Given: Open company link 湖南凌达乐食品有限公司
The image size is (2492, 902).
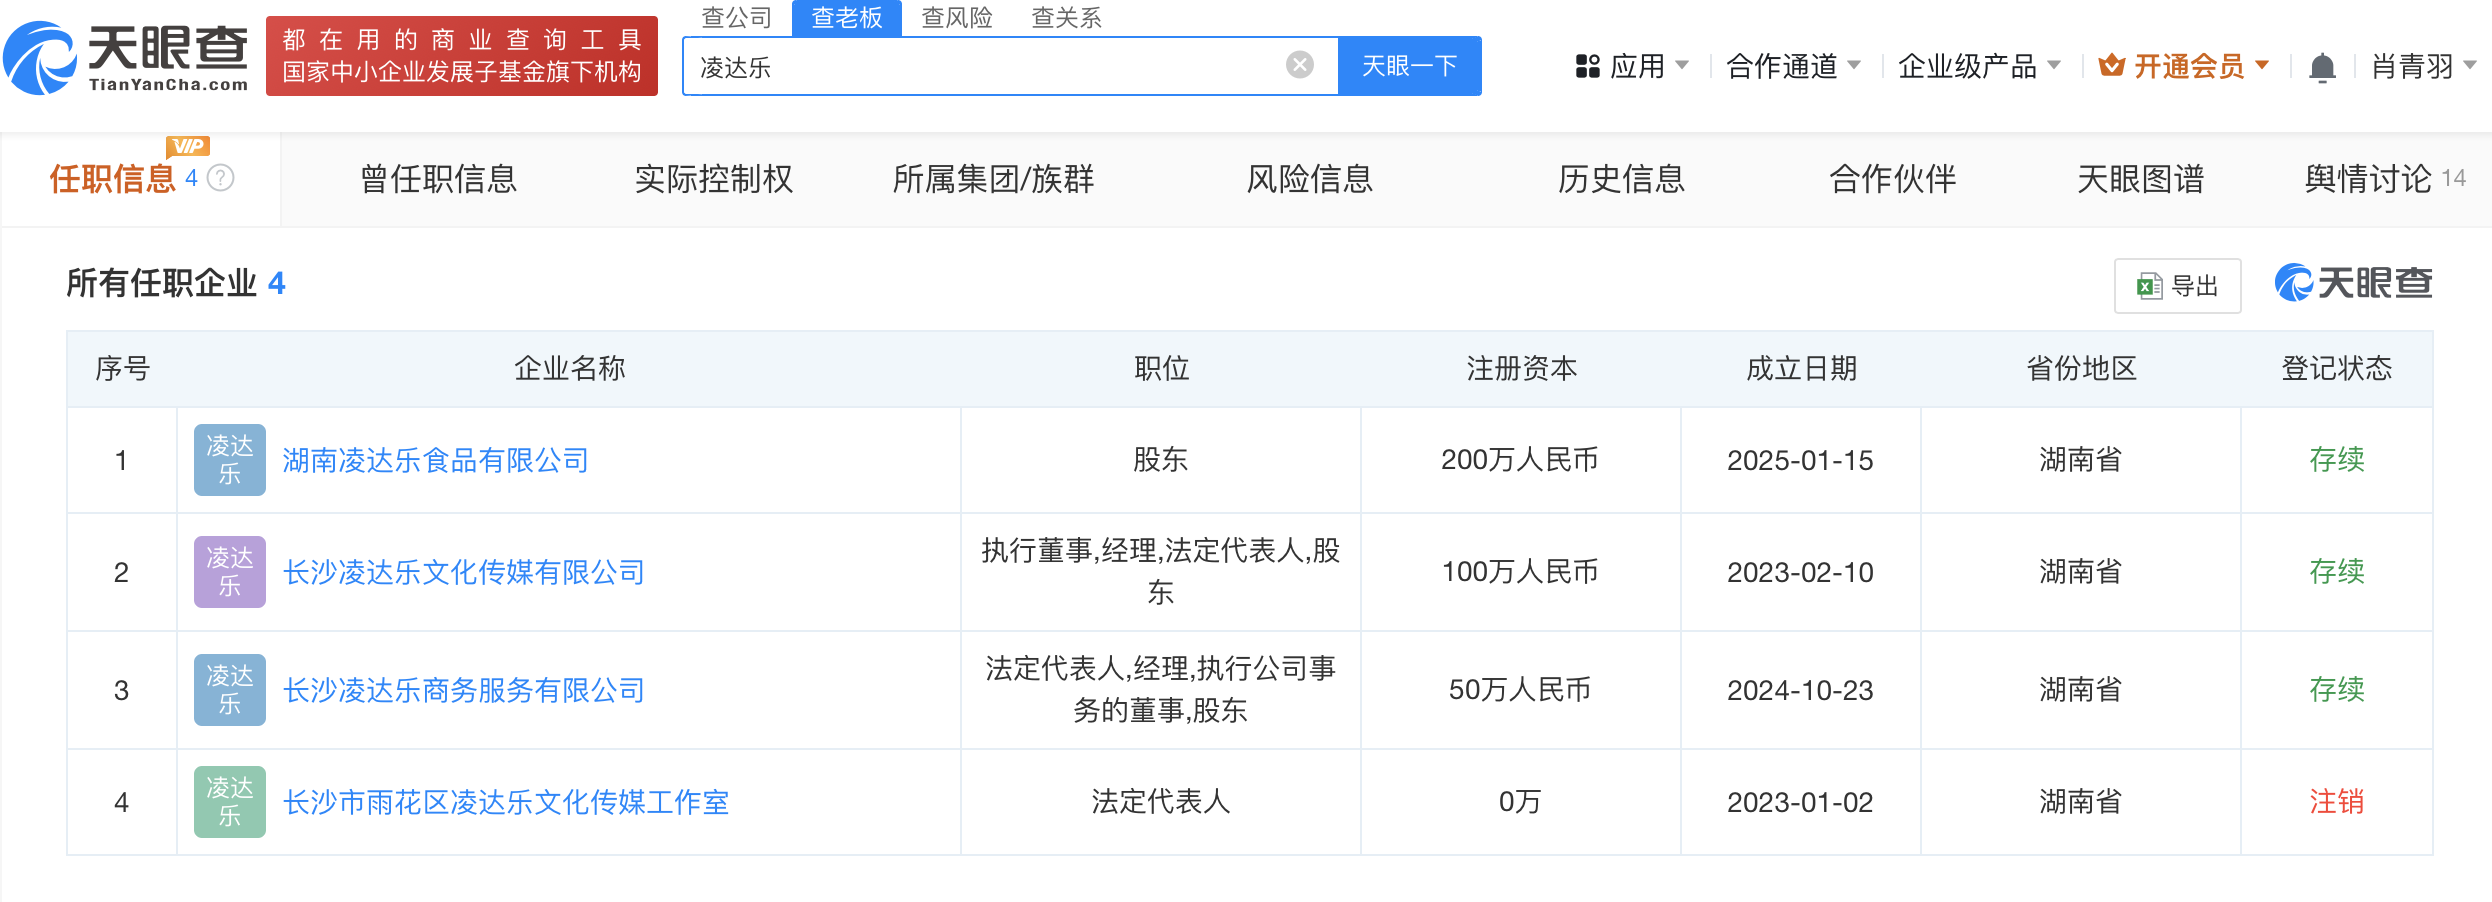Looking at the screenshot, I should point(436,460).
